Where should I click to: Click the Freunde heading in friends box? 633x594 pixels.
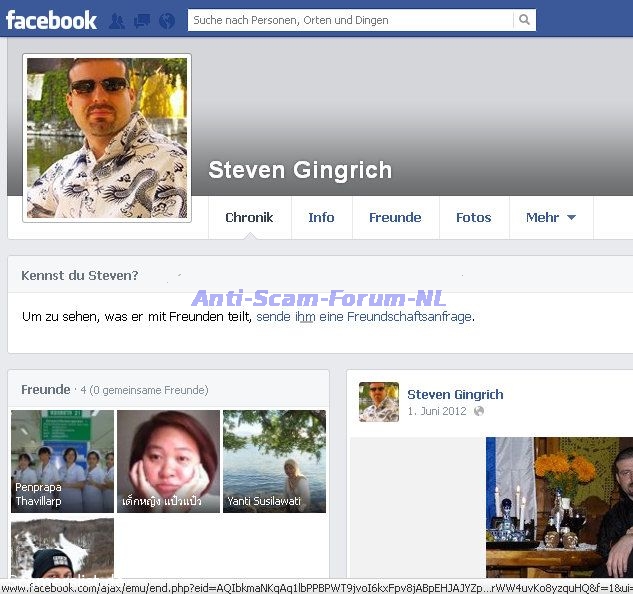click(45, 389)
